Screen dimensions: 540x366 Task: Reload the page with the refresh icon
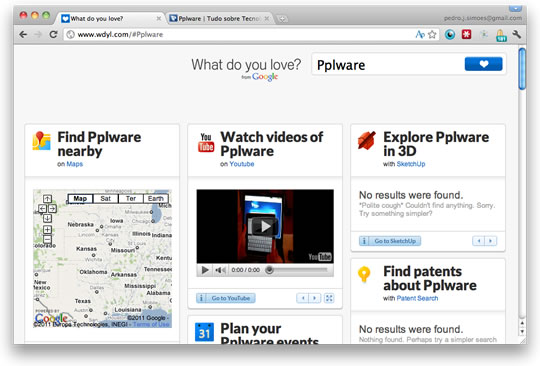[x=53, y=34]
